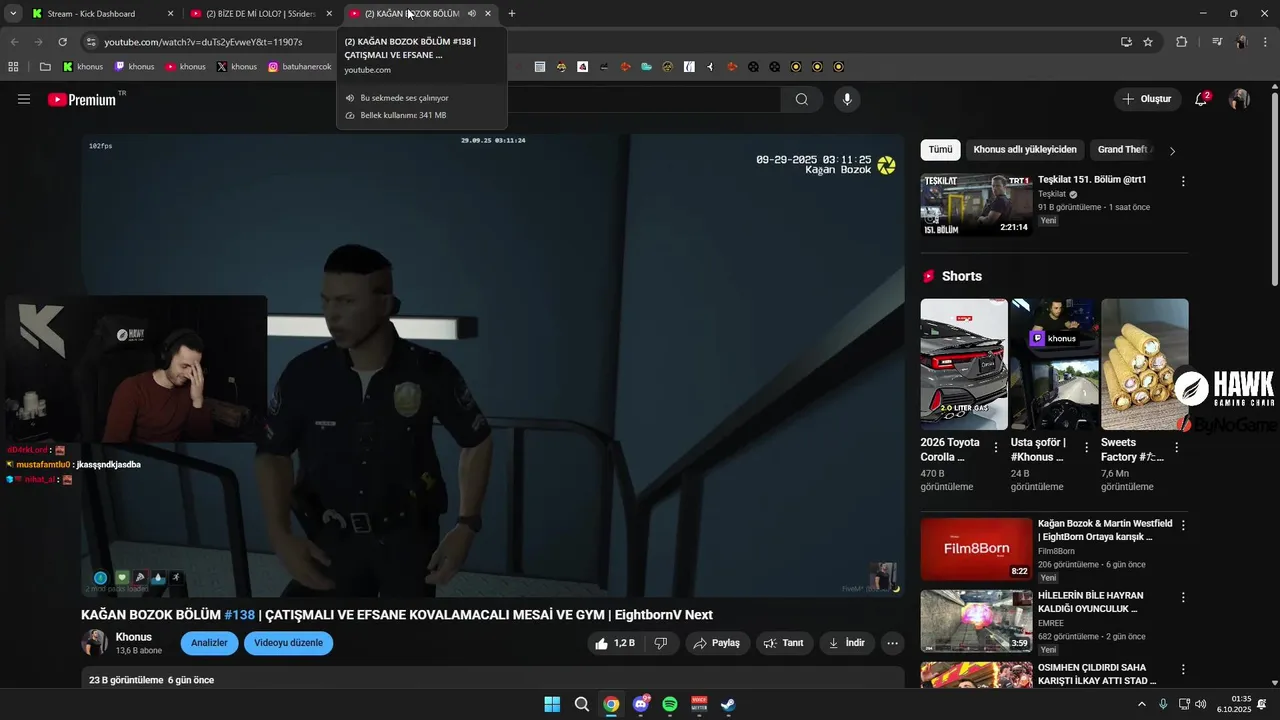Click Tanıt promote button
The height and width of the screenshot is (720, 1280).
tap(784, 643)
